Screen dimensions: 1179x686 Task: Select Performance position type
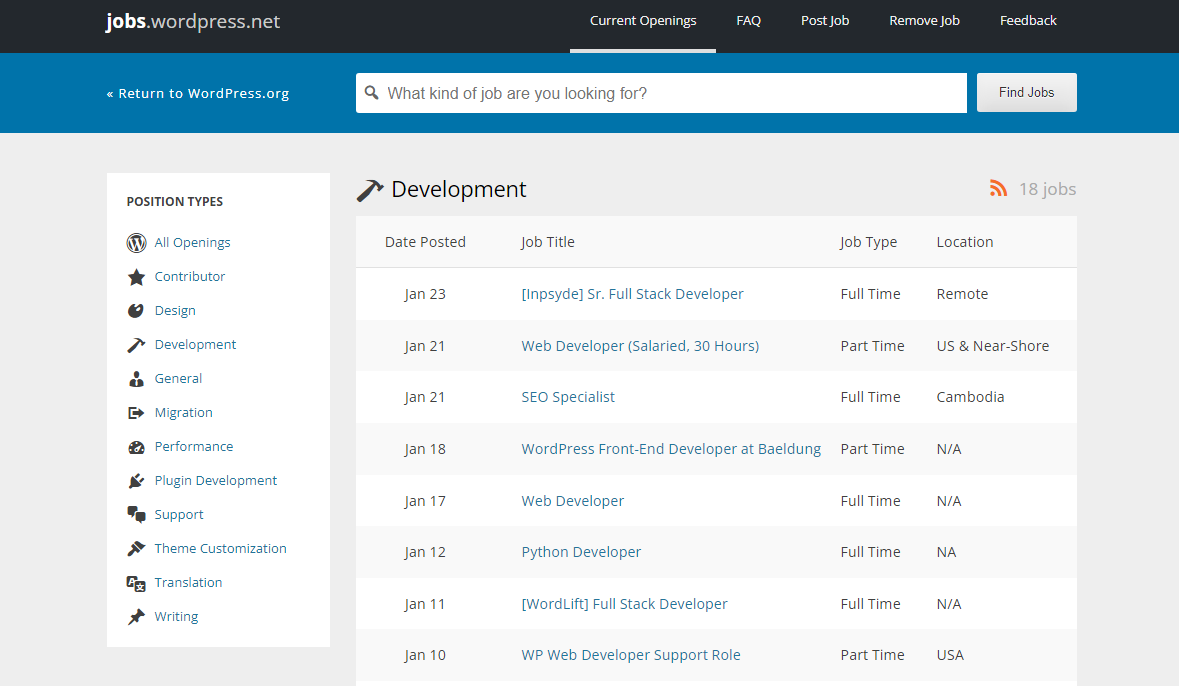tap(193, 446)
